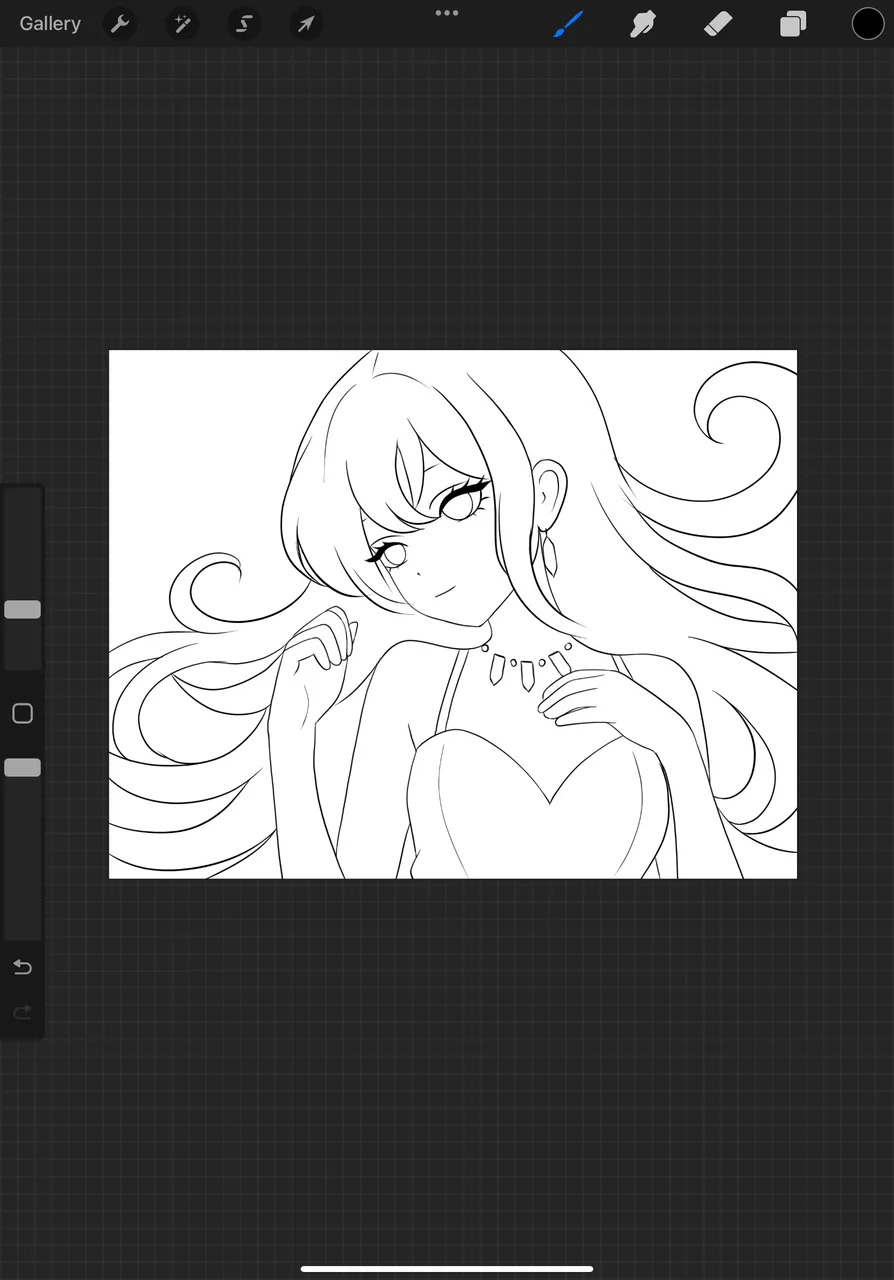Click the brush size slider handle
This screenshot has height=1280, width=894.
click(x=22, y=609)
